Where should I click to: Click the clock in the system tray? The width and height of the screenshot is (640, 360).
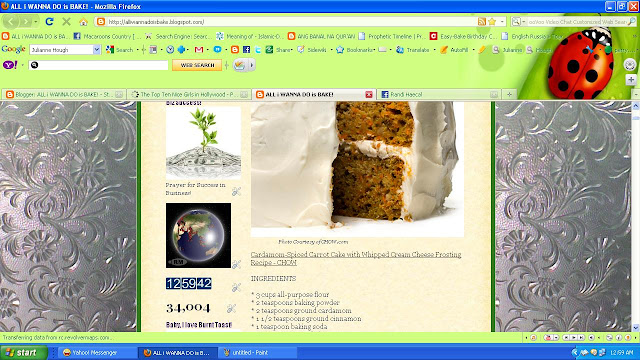click(x=622, y=352)
